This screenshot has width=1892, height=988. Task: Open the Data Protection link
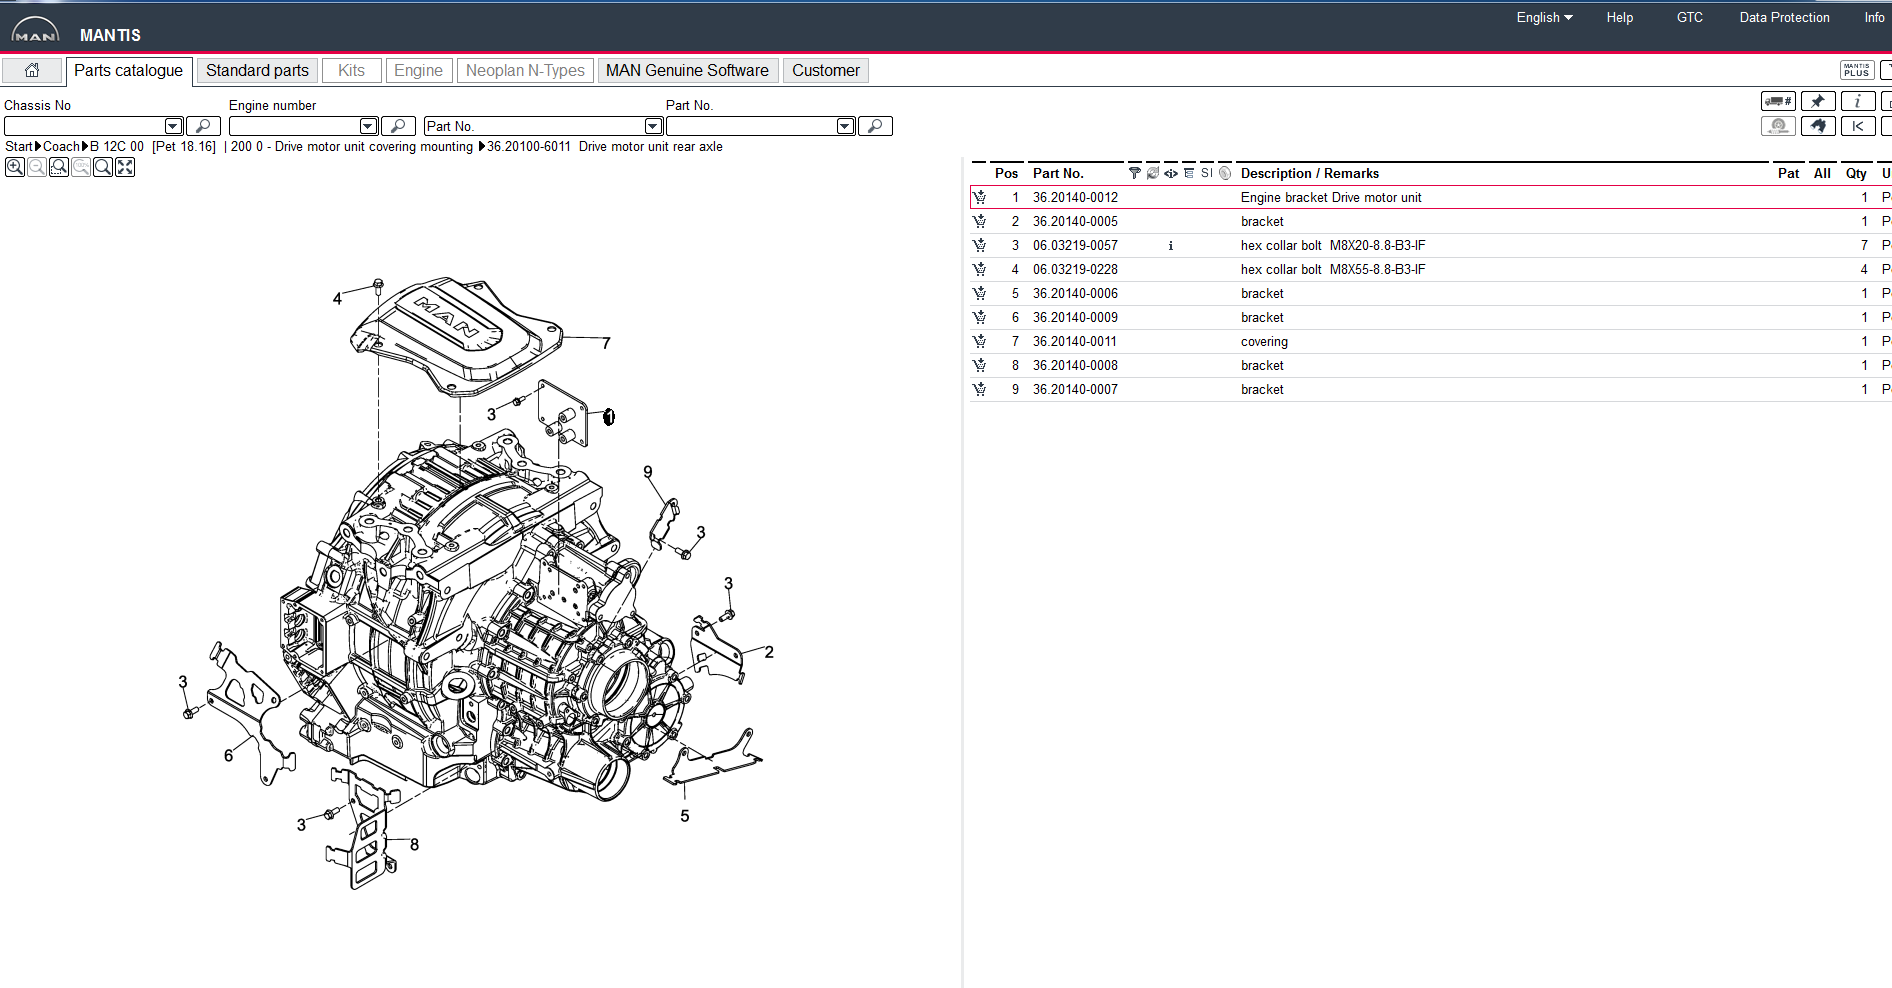click(1784, 17)
